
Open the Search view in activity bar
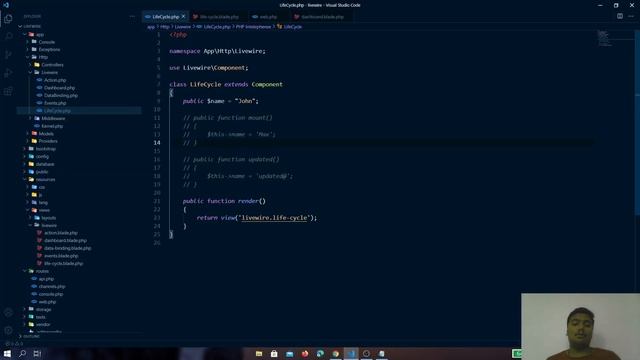8,36
